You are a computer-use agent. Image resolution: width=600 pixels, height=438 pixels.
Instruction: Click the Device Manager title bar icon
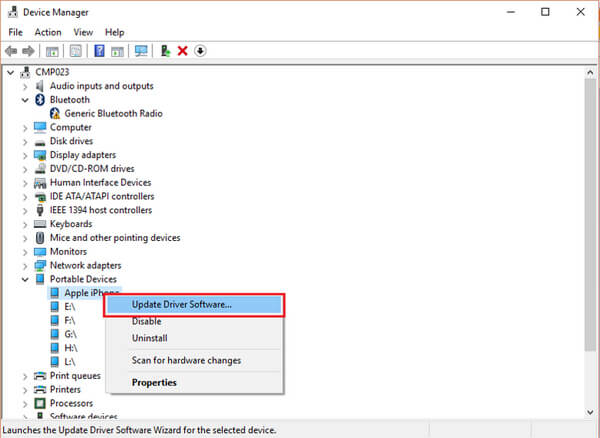point(13,12)
